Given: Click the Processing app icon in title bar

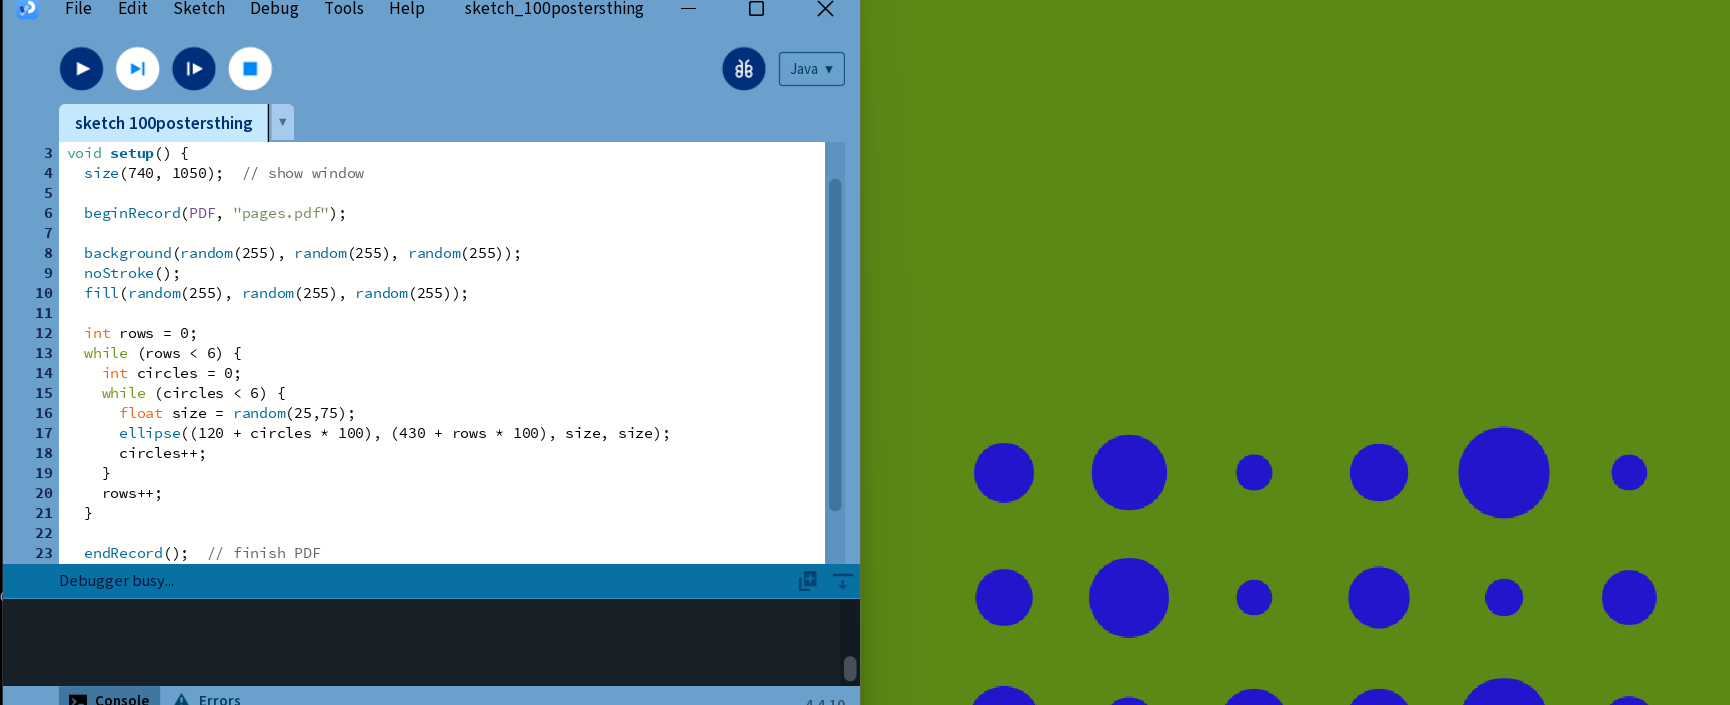Looking at the screenshot, I should click(x=27, y=9).
